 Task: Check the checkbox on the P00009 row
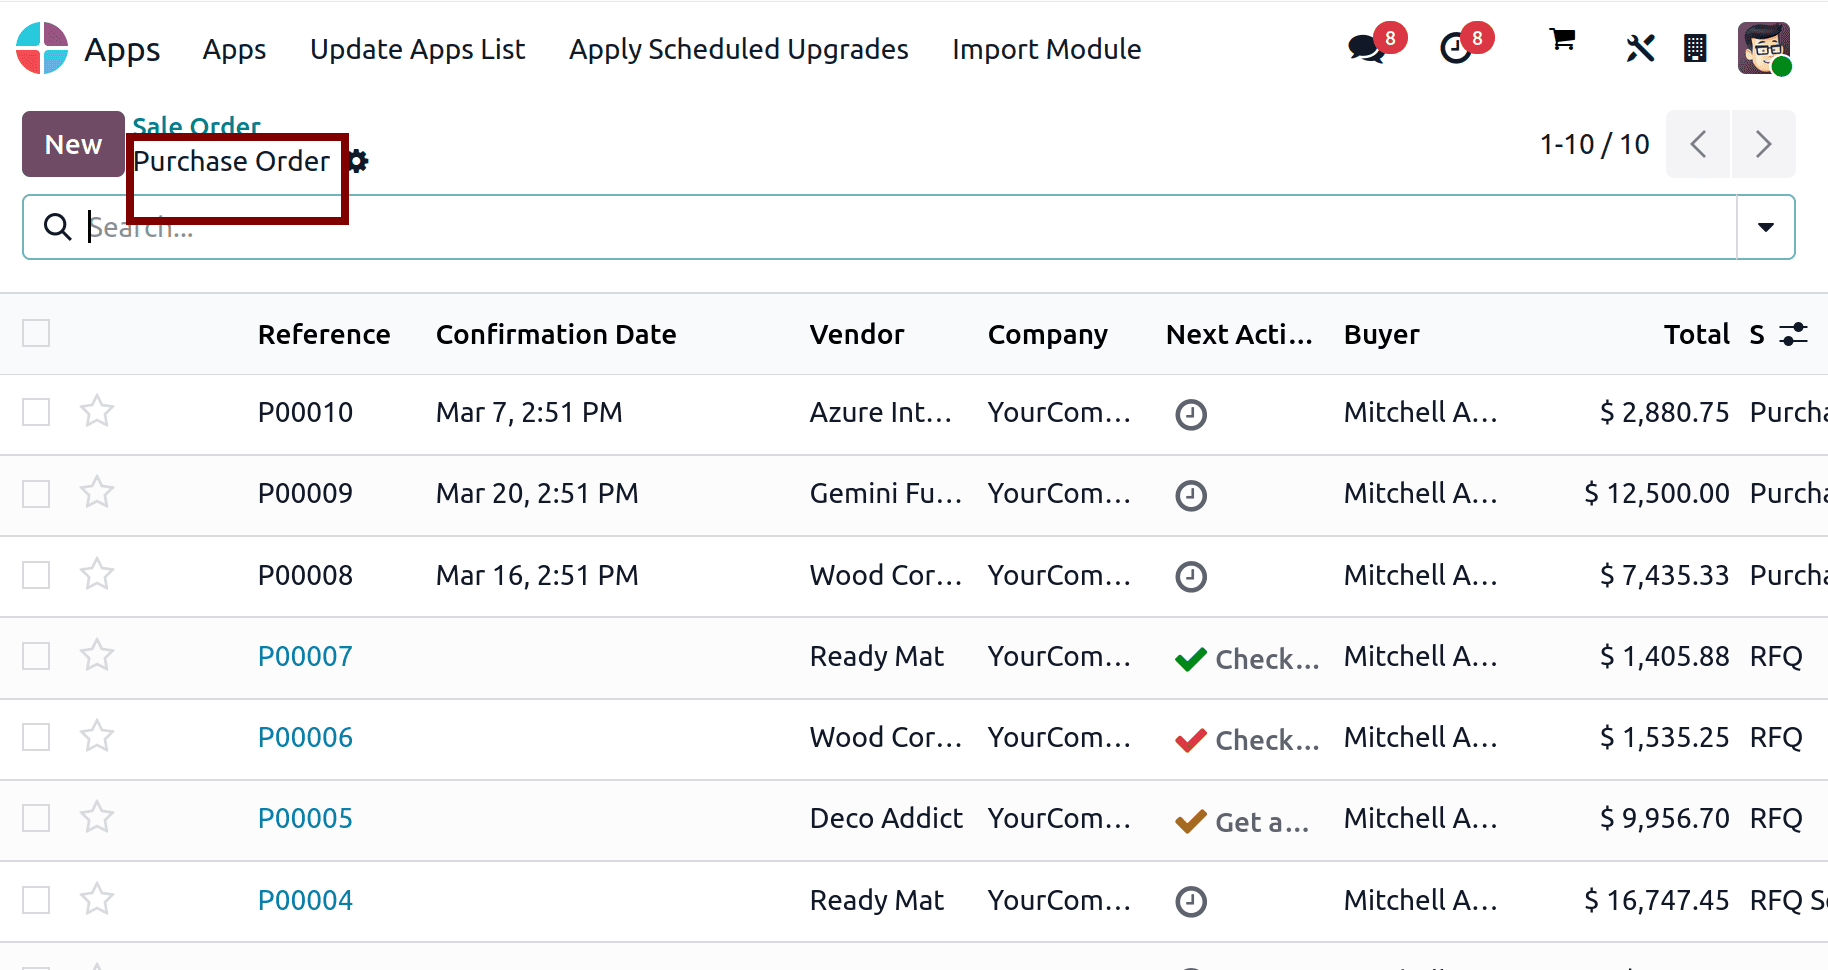(x=36, y=493)
